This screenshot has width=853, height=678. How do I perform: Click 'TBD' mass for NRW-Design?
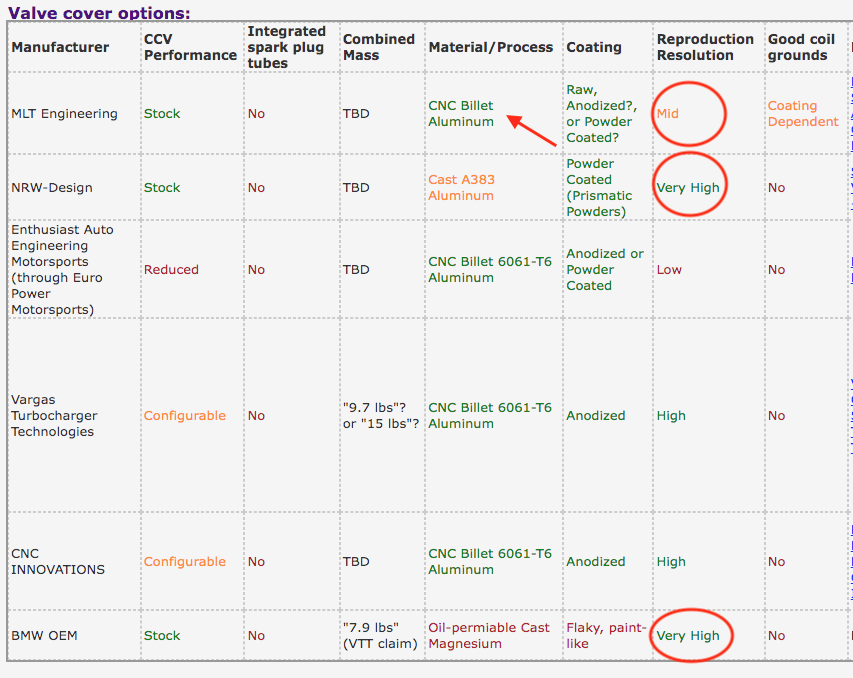point(356,188)
